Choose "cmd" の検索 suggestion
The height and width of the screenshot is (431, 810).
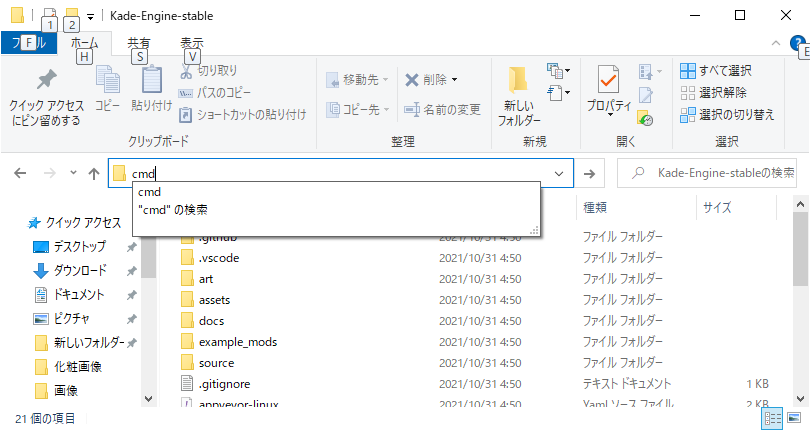(x=336, y=210)
